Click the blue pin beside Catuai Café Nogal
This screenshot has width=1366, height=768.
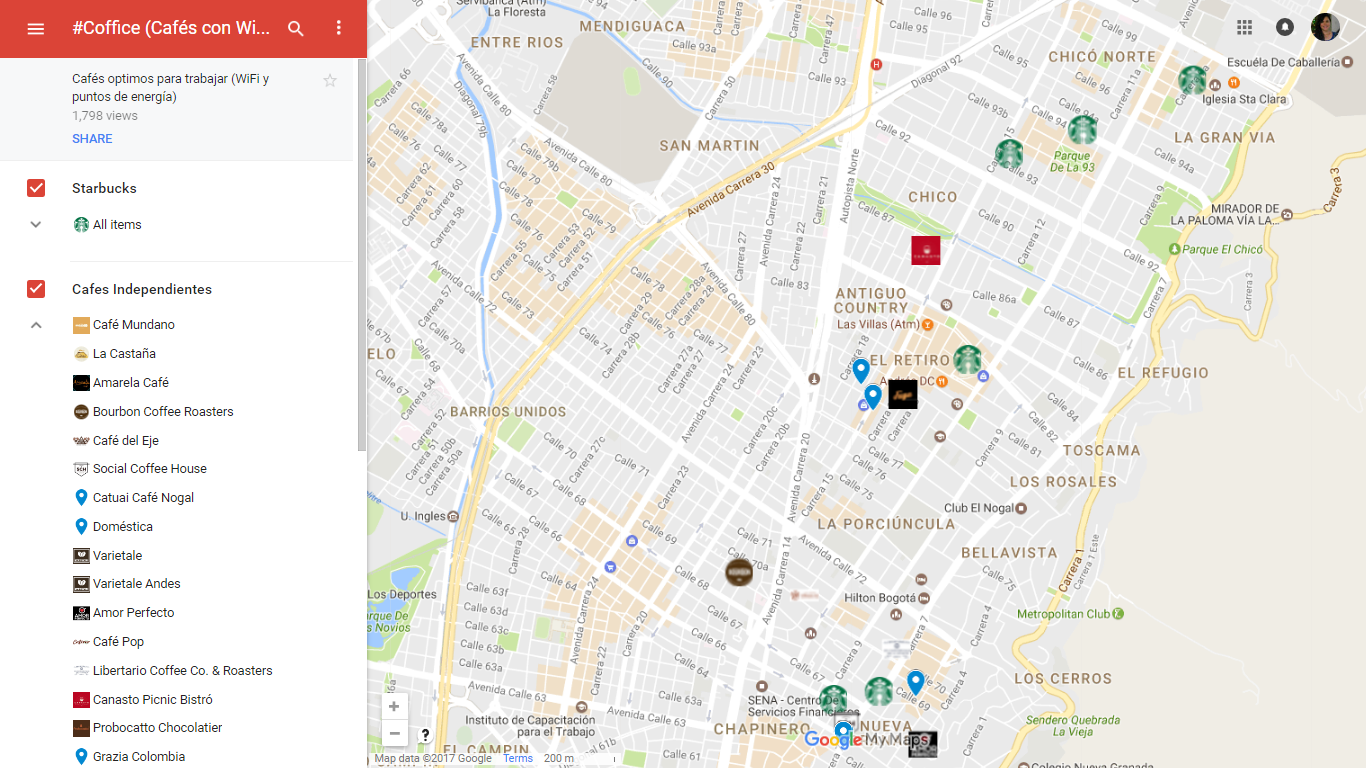point(81,498)
